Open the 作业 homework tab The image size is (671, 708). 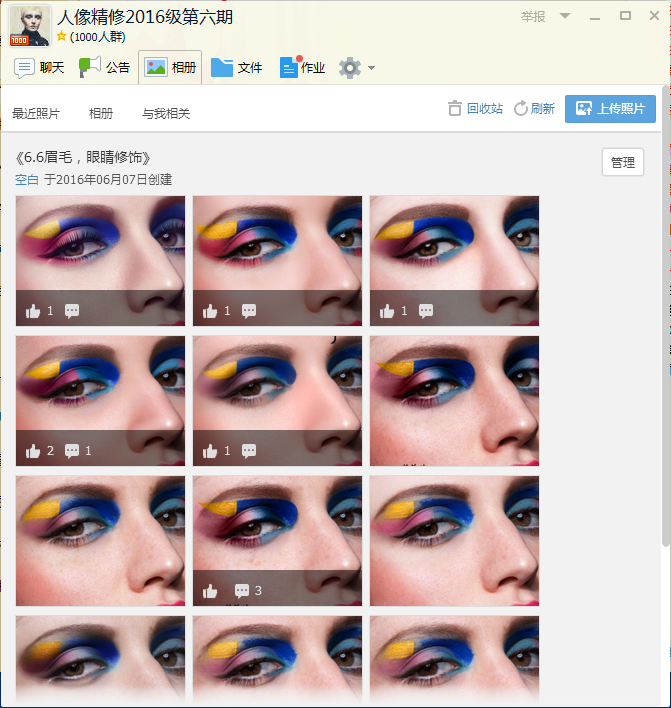pos(302,68)
